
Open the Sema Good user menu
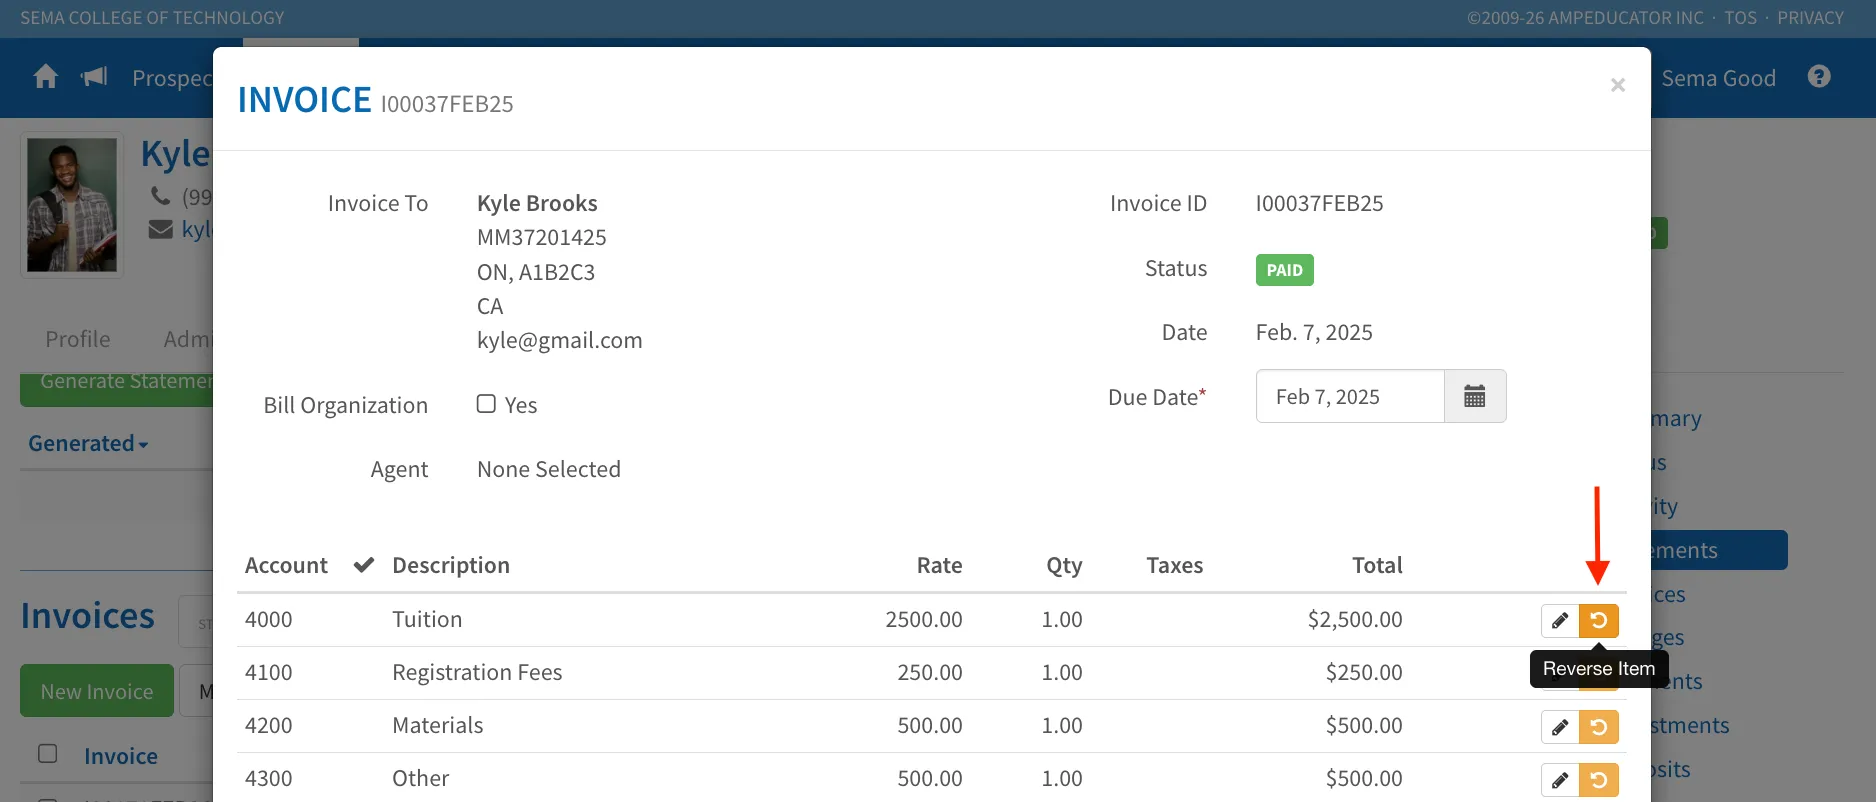tap(1718, 78)
